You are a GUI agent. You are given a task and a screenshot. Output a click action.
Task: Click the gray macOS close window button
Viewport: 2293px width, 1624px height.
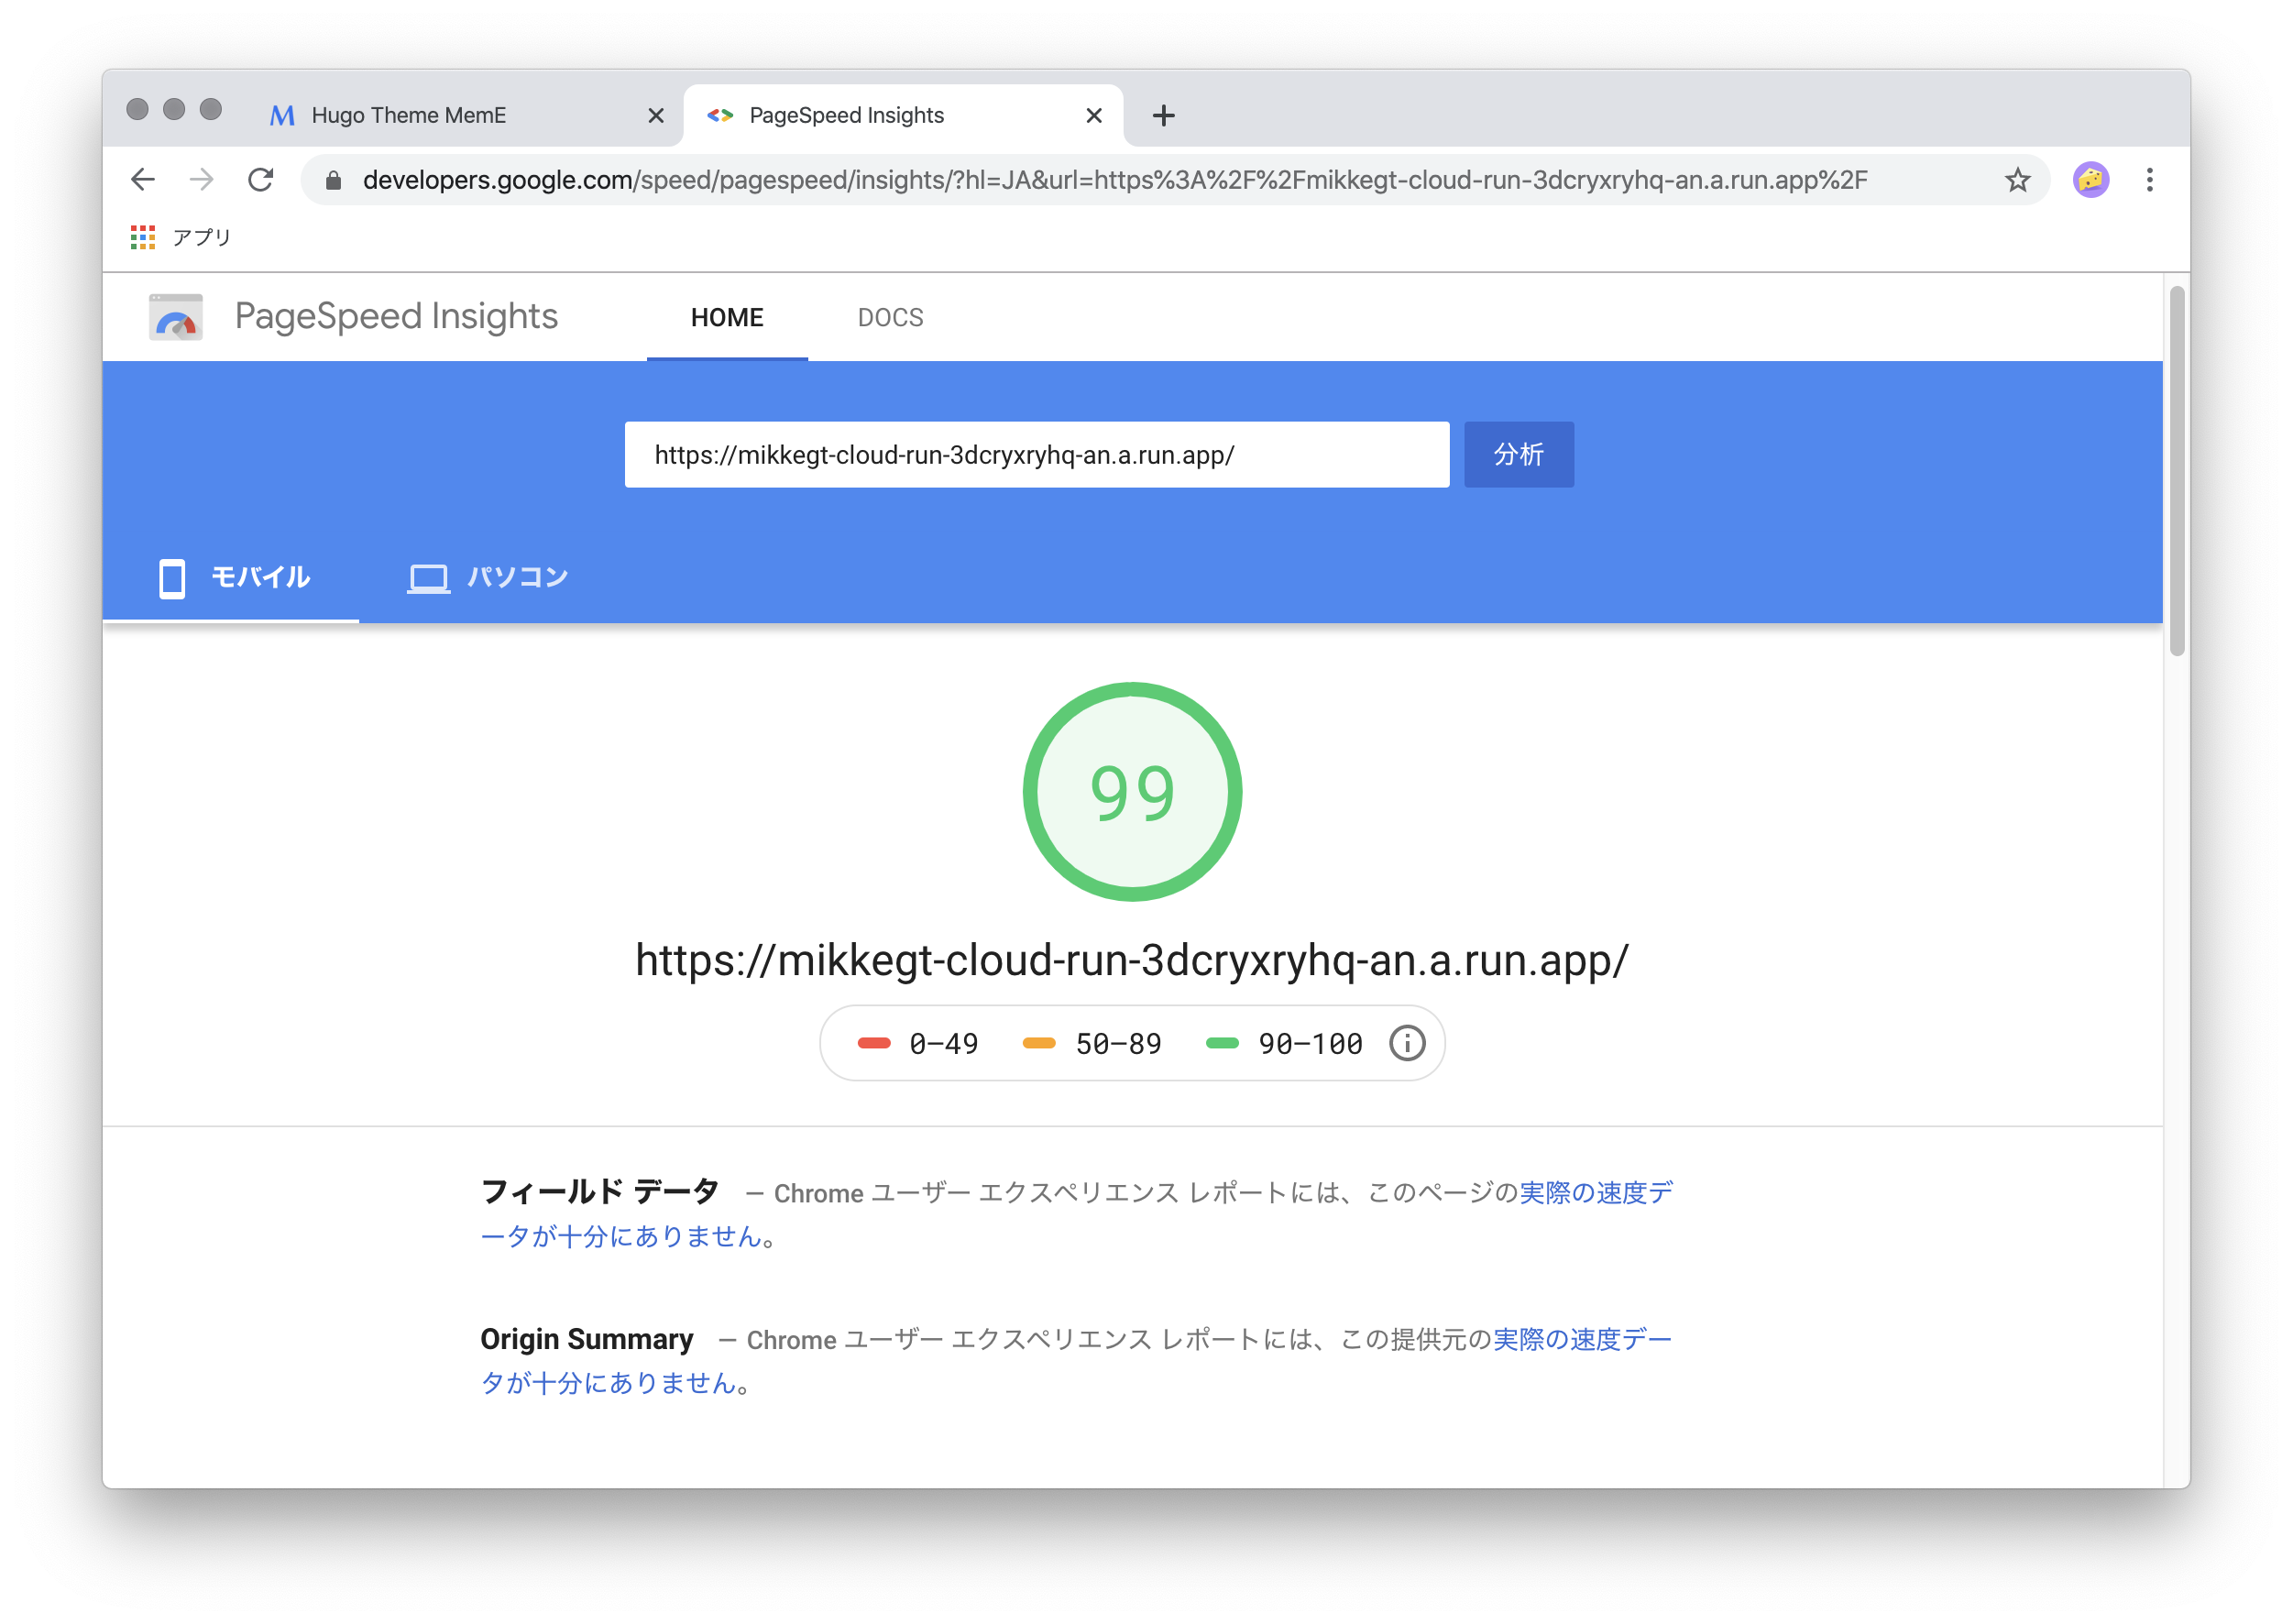click(138, 109)
